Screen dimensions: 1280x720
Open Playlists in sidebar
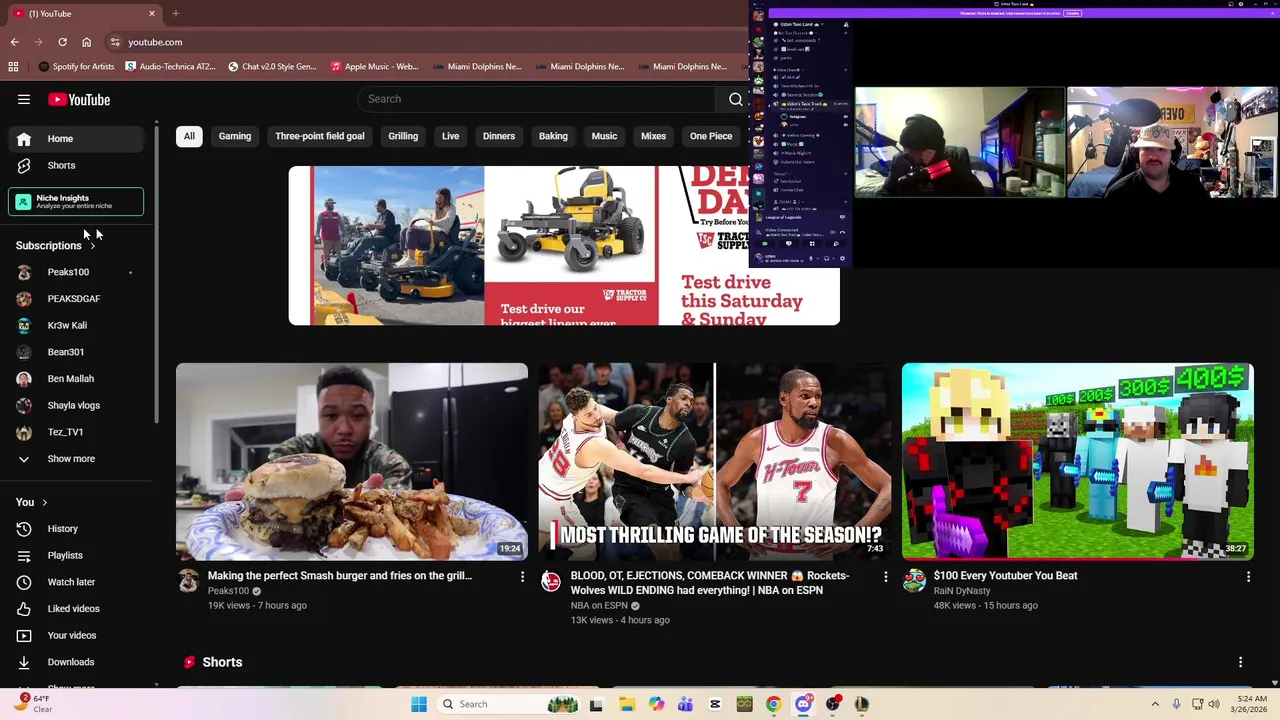[78, 555]
